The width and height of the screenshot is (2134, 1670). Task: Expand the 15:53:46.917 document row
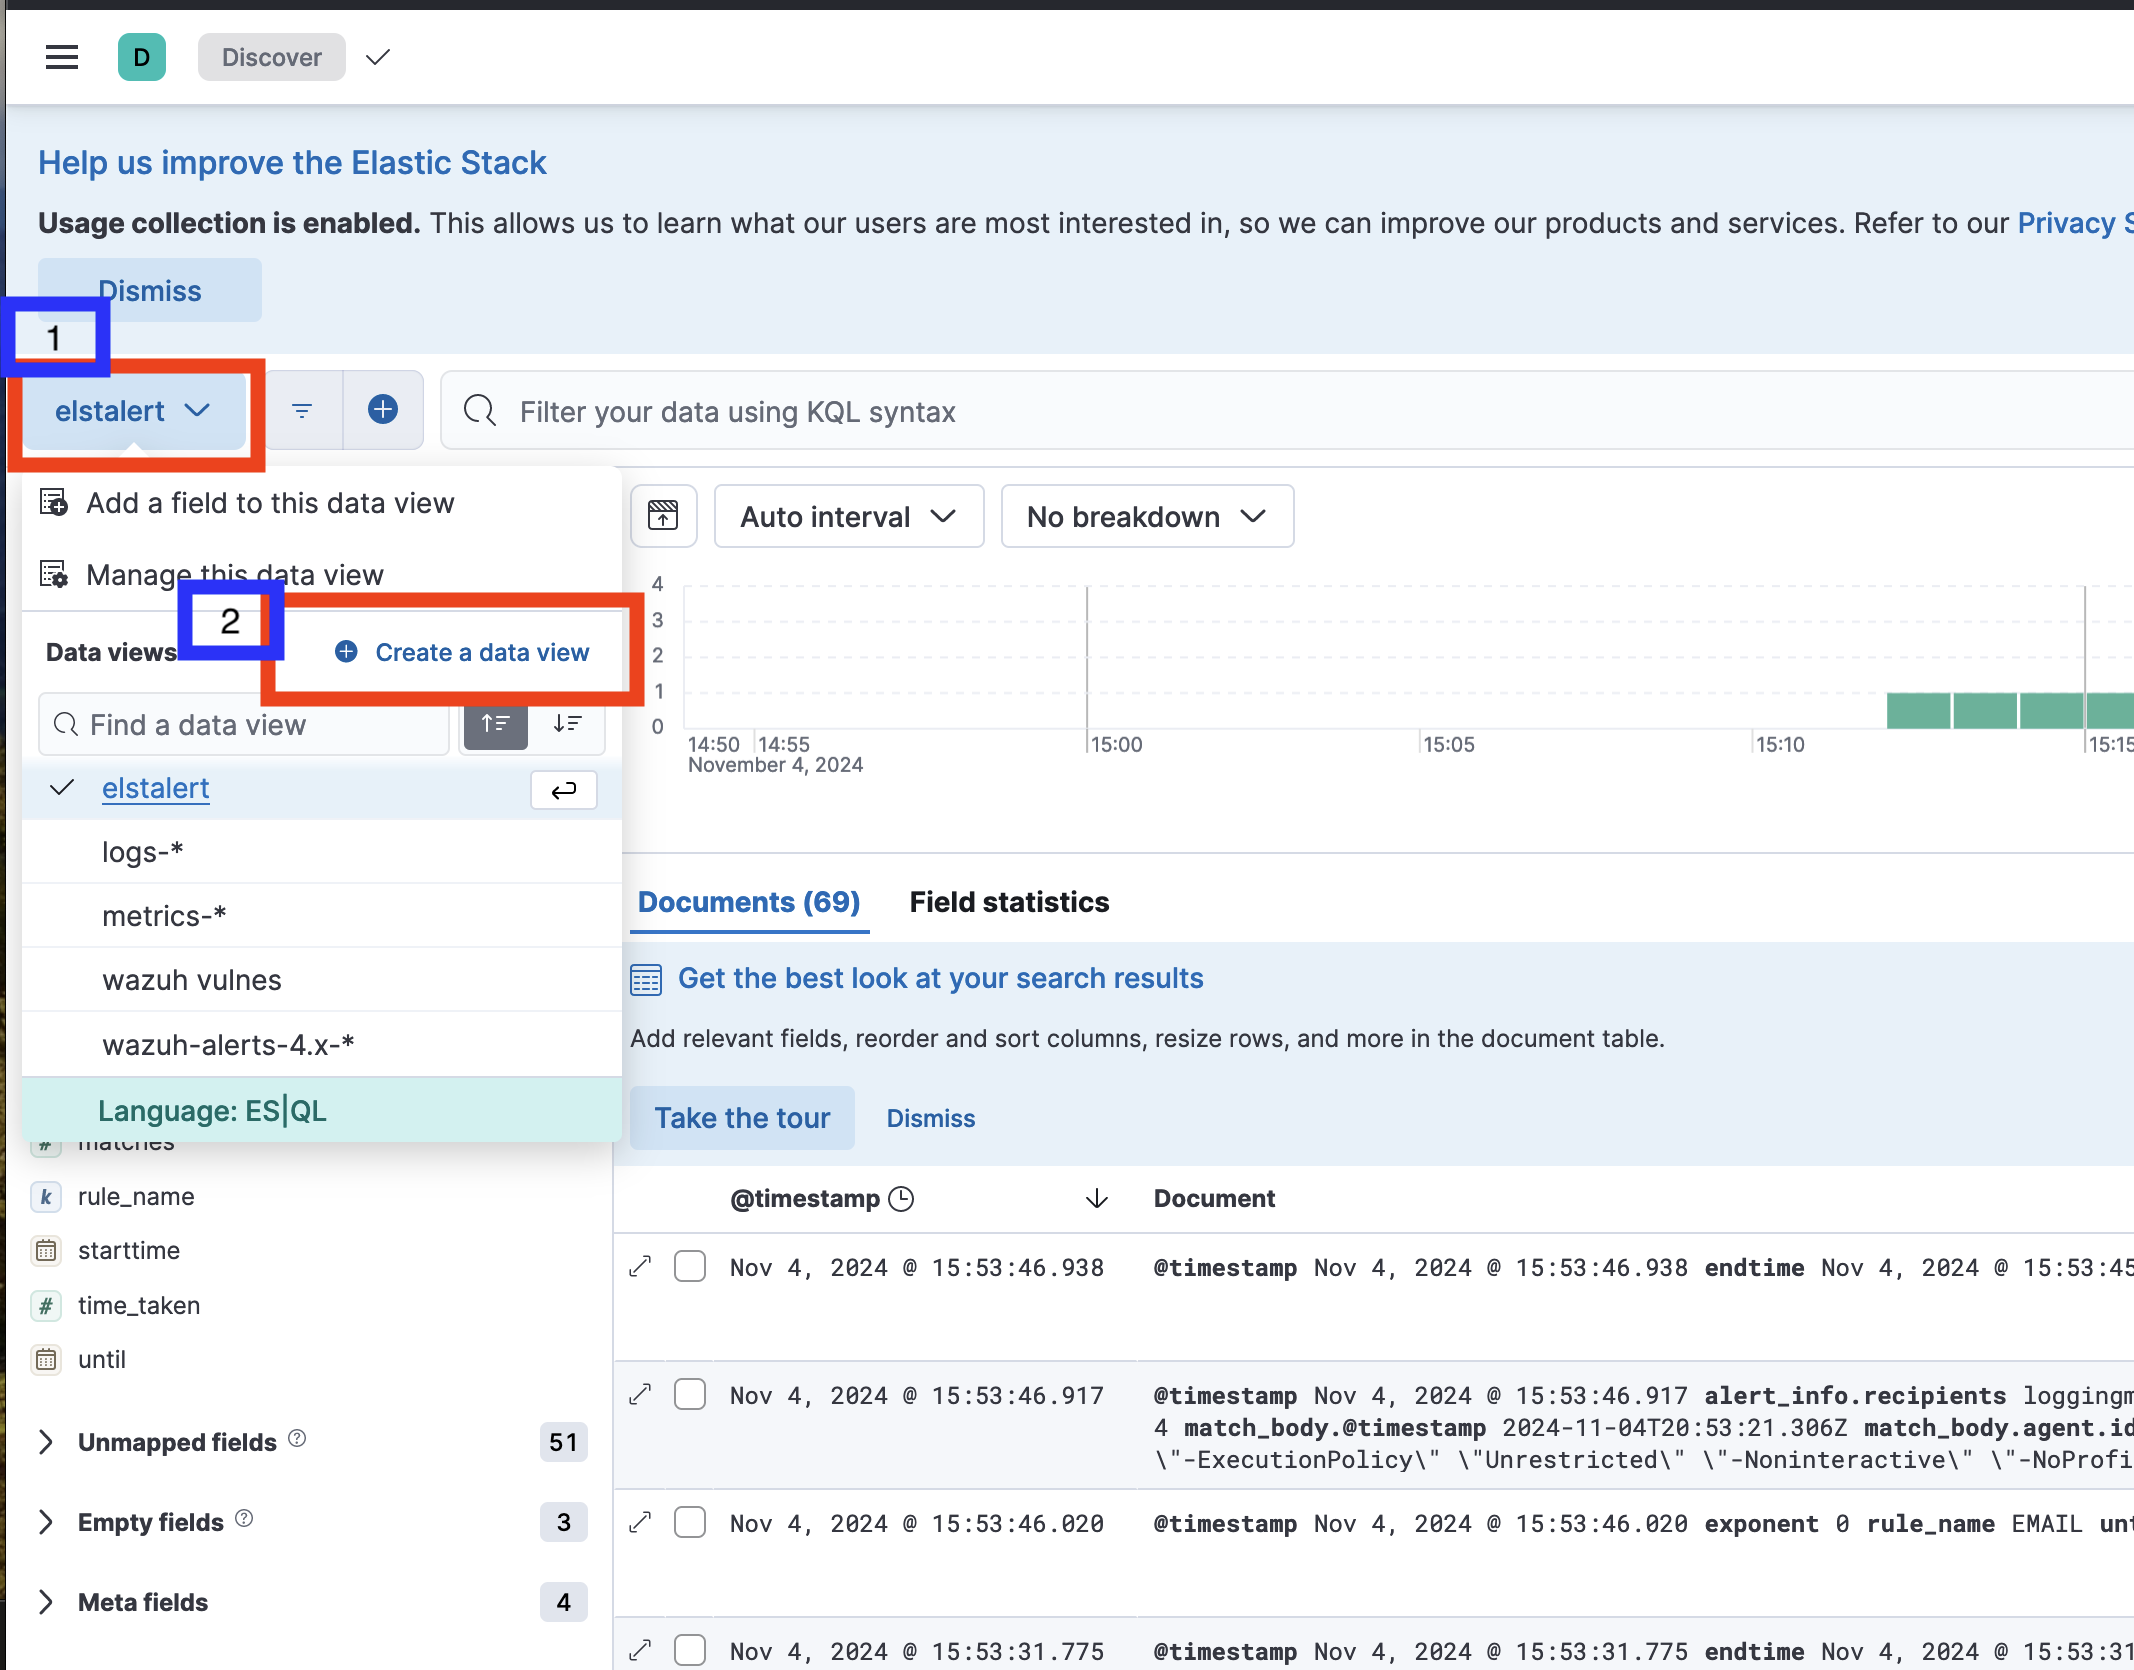coord(640,1394)
